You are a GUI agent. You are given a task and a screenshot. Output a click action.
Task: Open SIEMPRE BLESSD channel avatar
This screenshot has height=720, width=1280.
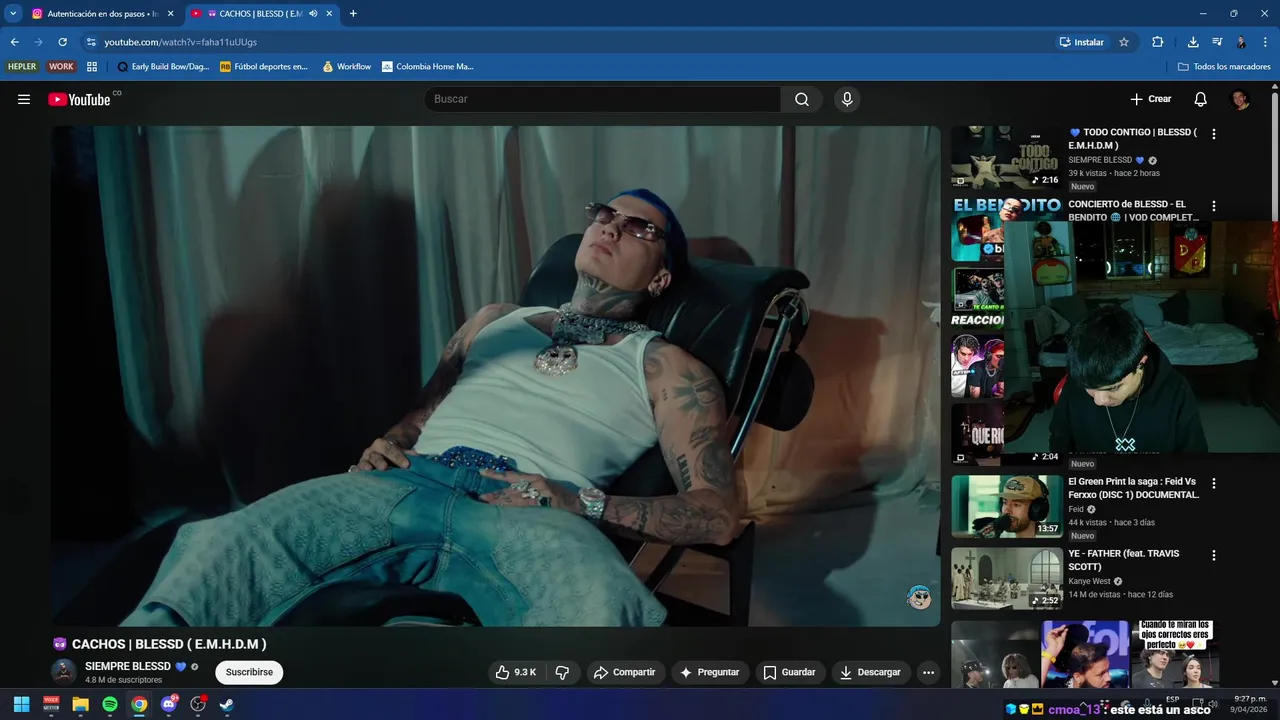coord(64,672)
